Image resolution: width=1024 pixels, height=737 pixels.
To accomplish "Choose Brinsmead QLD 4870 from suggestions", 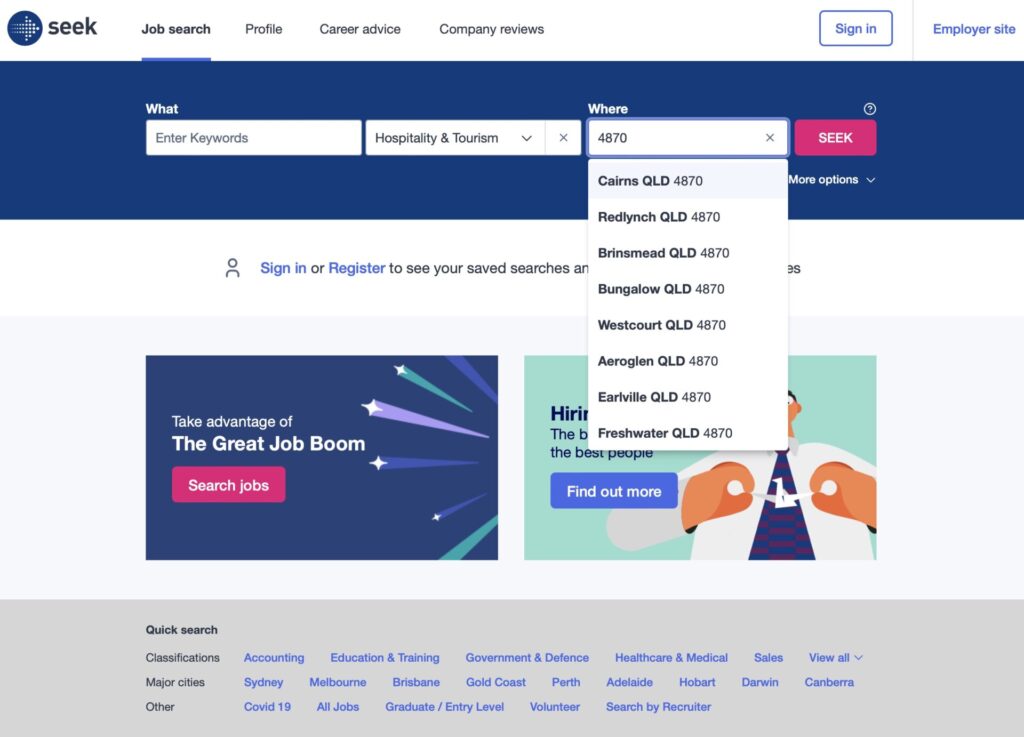I will (688, 253).
